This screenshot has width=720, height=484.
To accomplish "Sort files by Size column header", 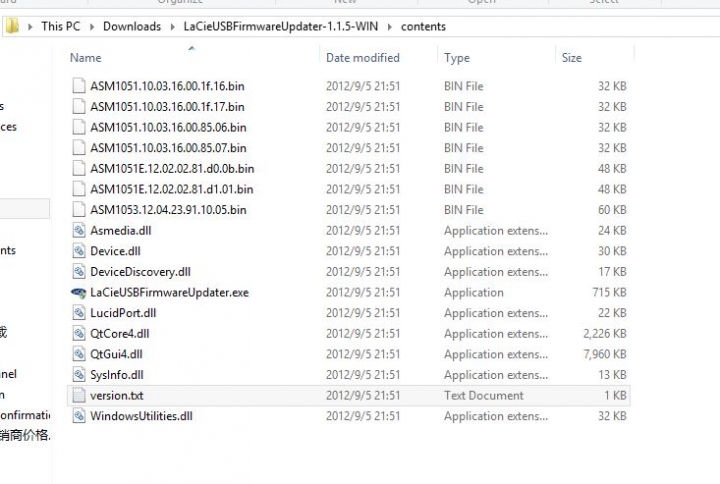I will point(572,58).
